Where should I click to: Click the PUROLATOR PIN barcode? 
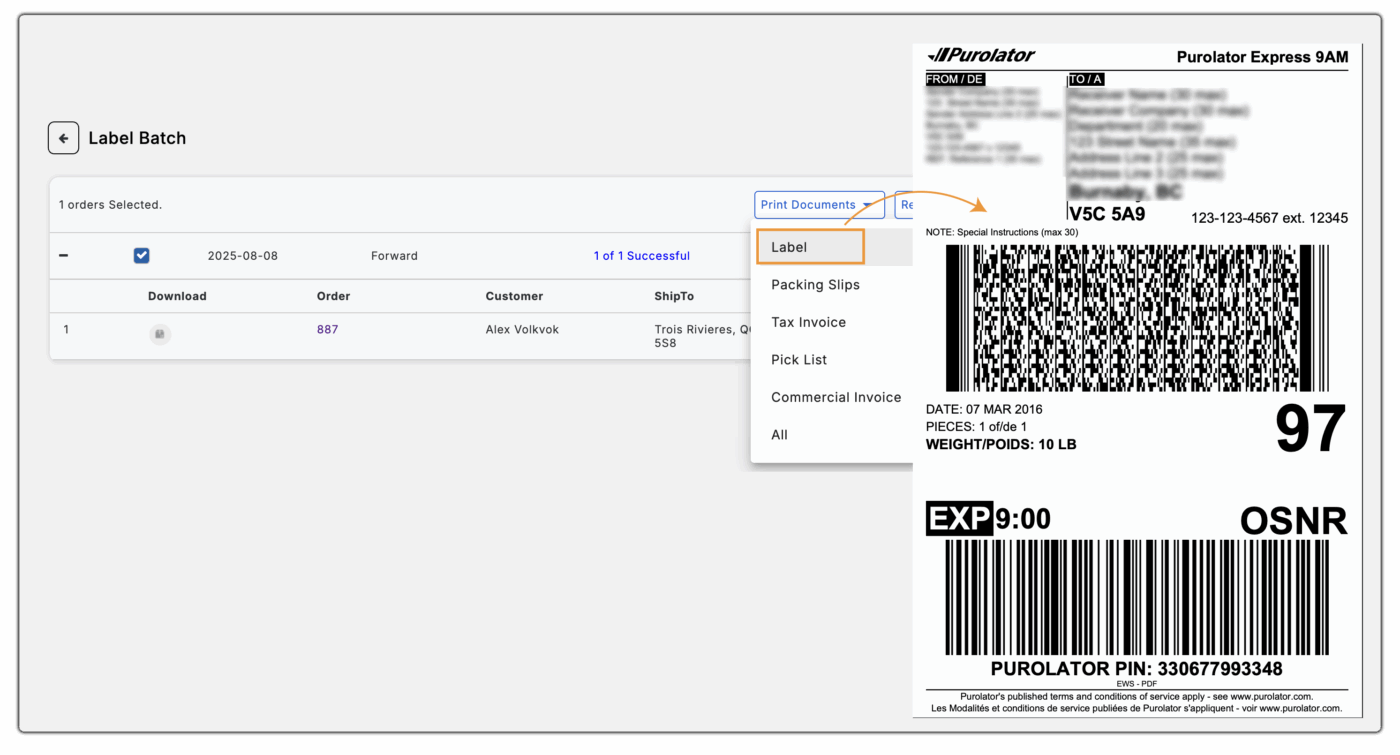click(1137, 600)
